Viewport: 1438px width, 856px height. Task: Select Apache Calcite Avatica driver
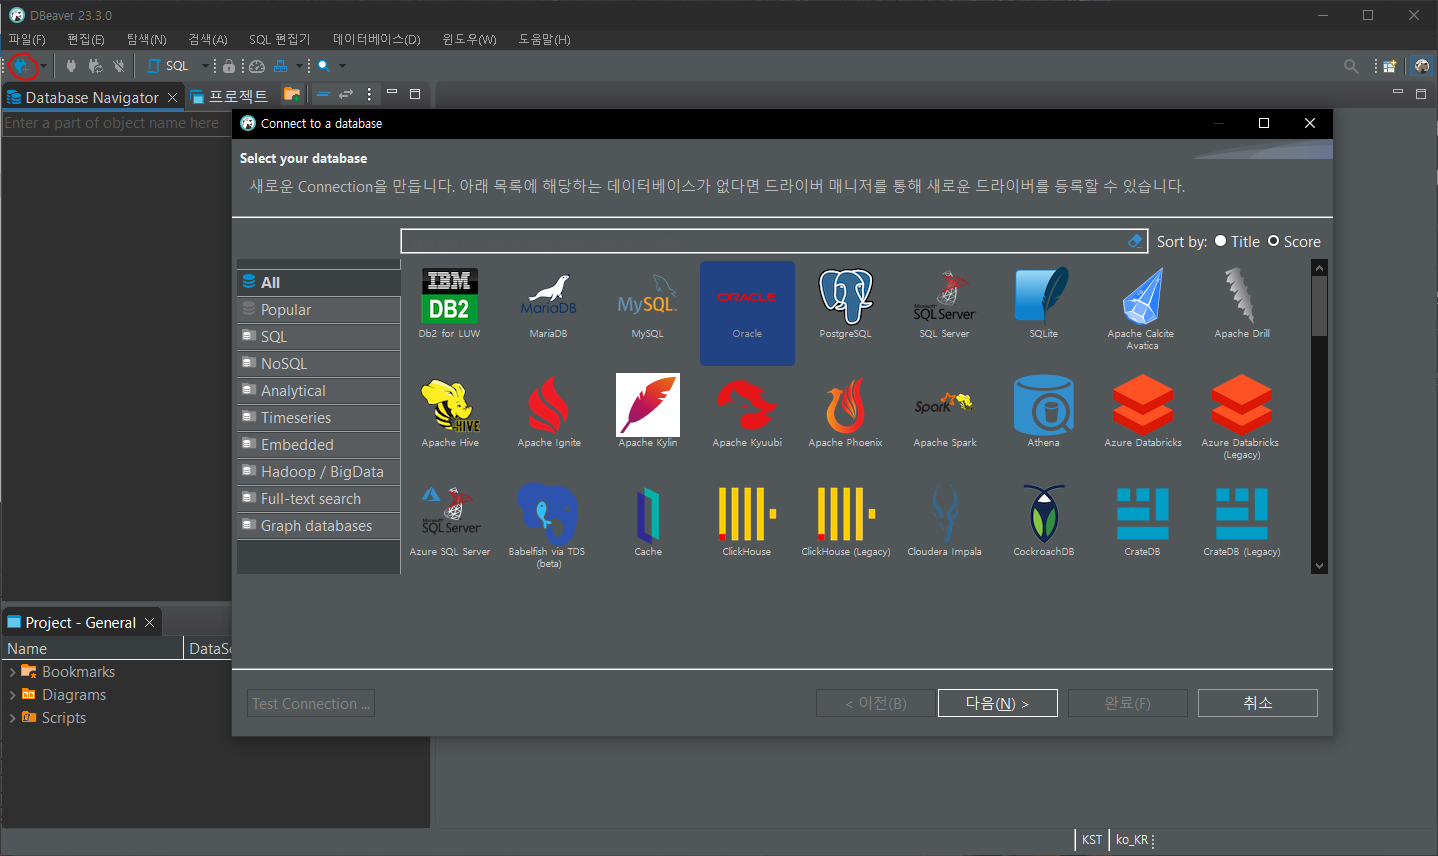(x=1142, y=309)
